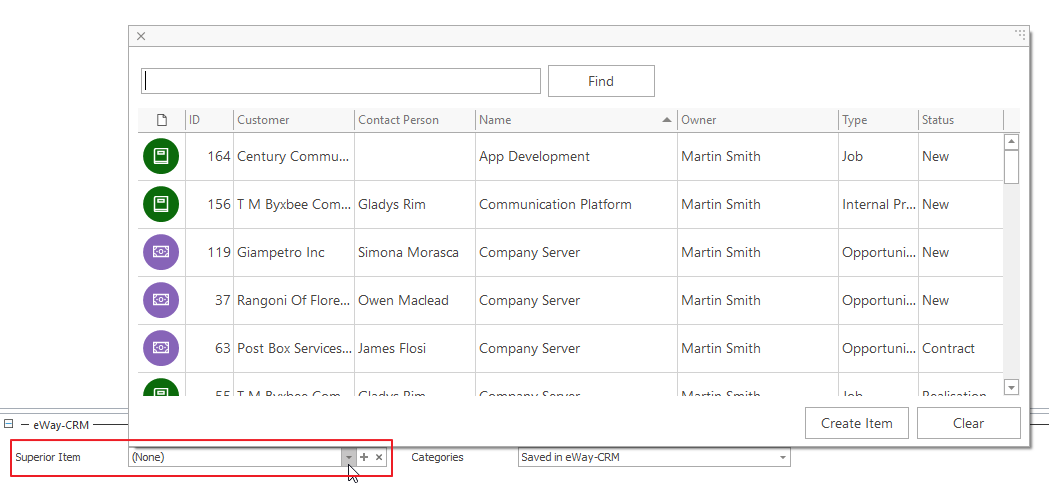Close the item picker popup with X
The image size is (1049, 484).
pyautogui.click(x=141, y=36)
